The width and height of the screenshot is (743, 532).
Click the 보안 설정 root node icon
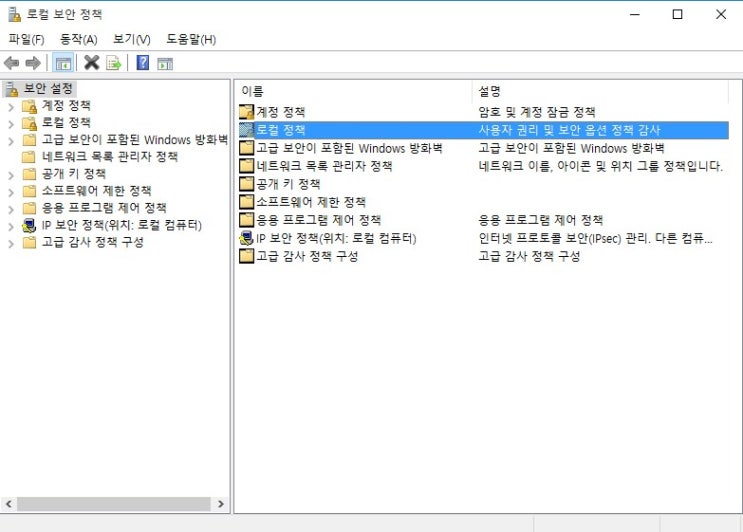coord(12,89)
